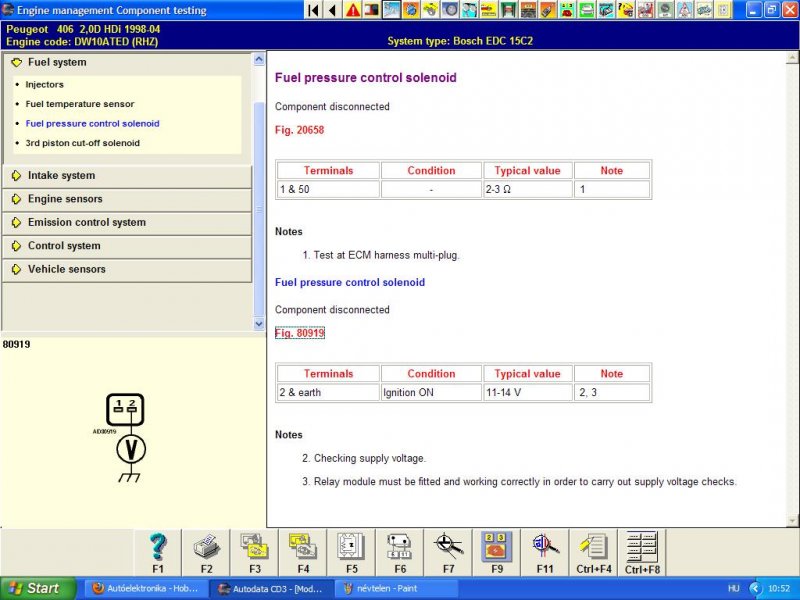Open the Ctrl+F4 notes icon
This screenshot has height=600, width=800.
coord(594,553)
